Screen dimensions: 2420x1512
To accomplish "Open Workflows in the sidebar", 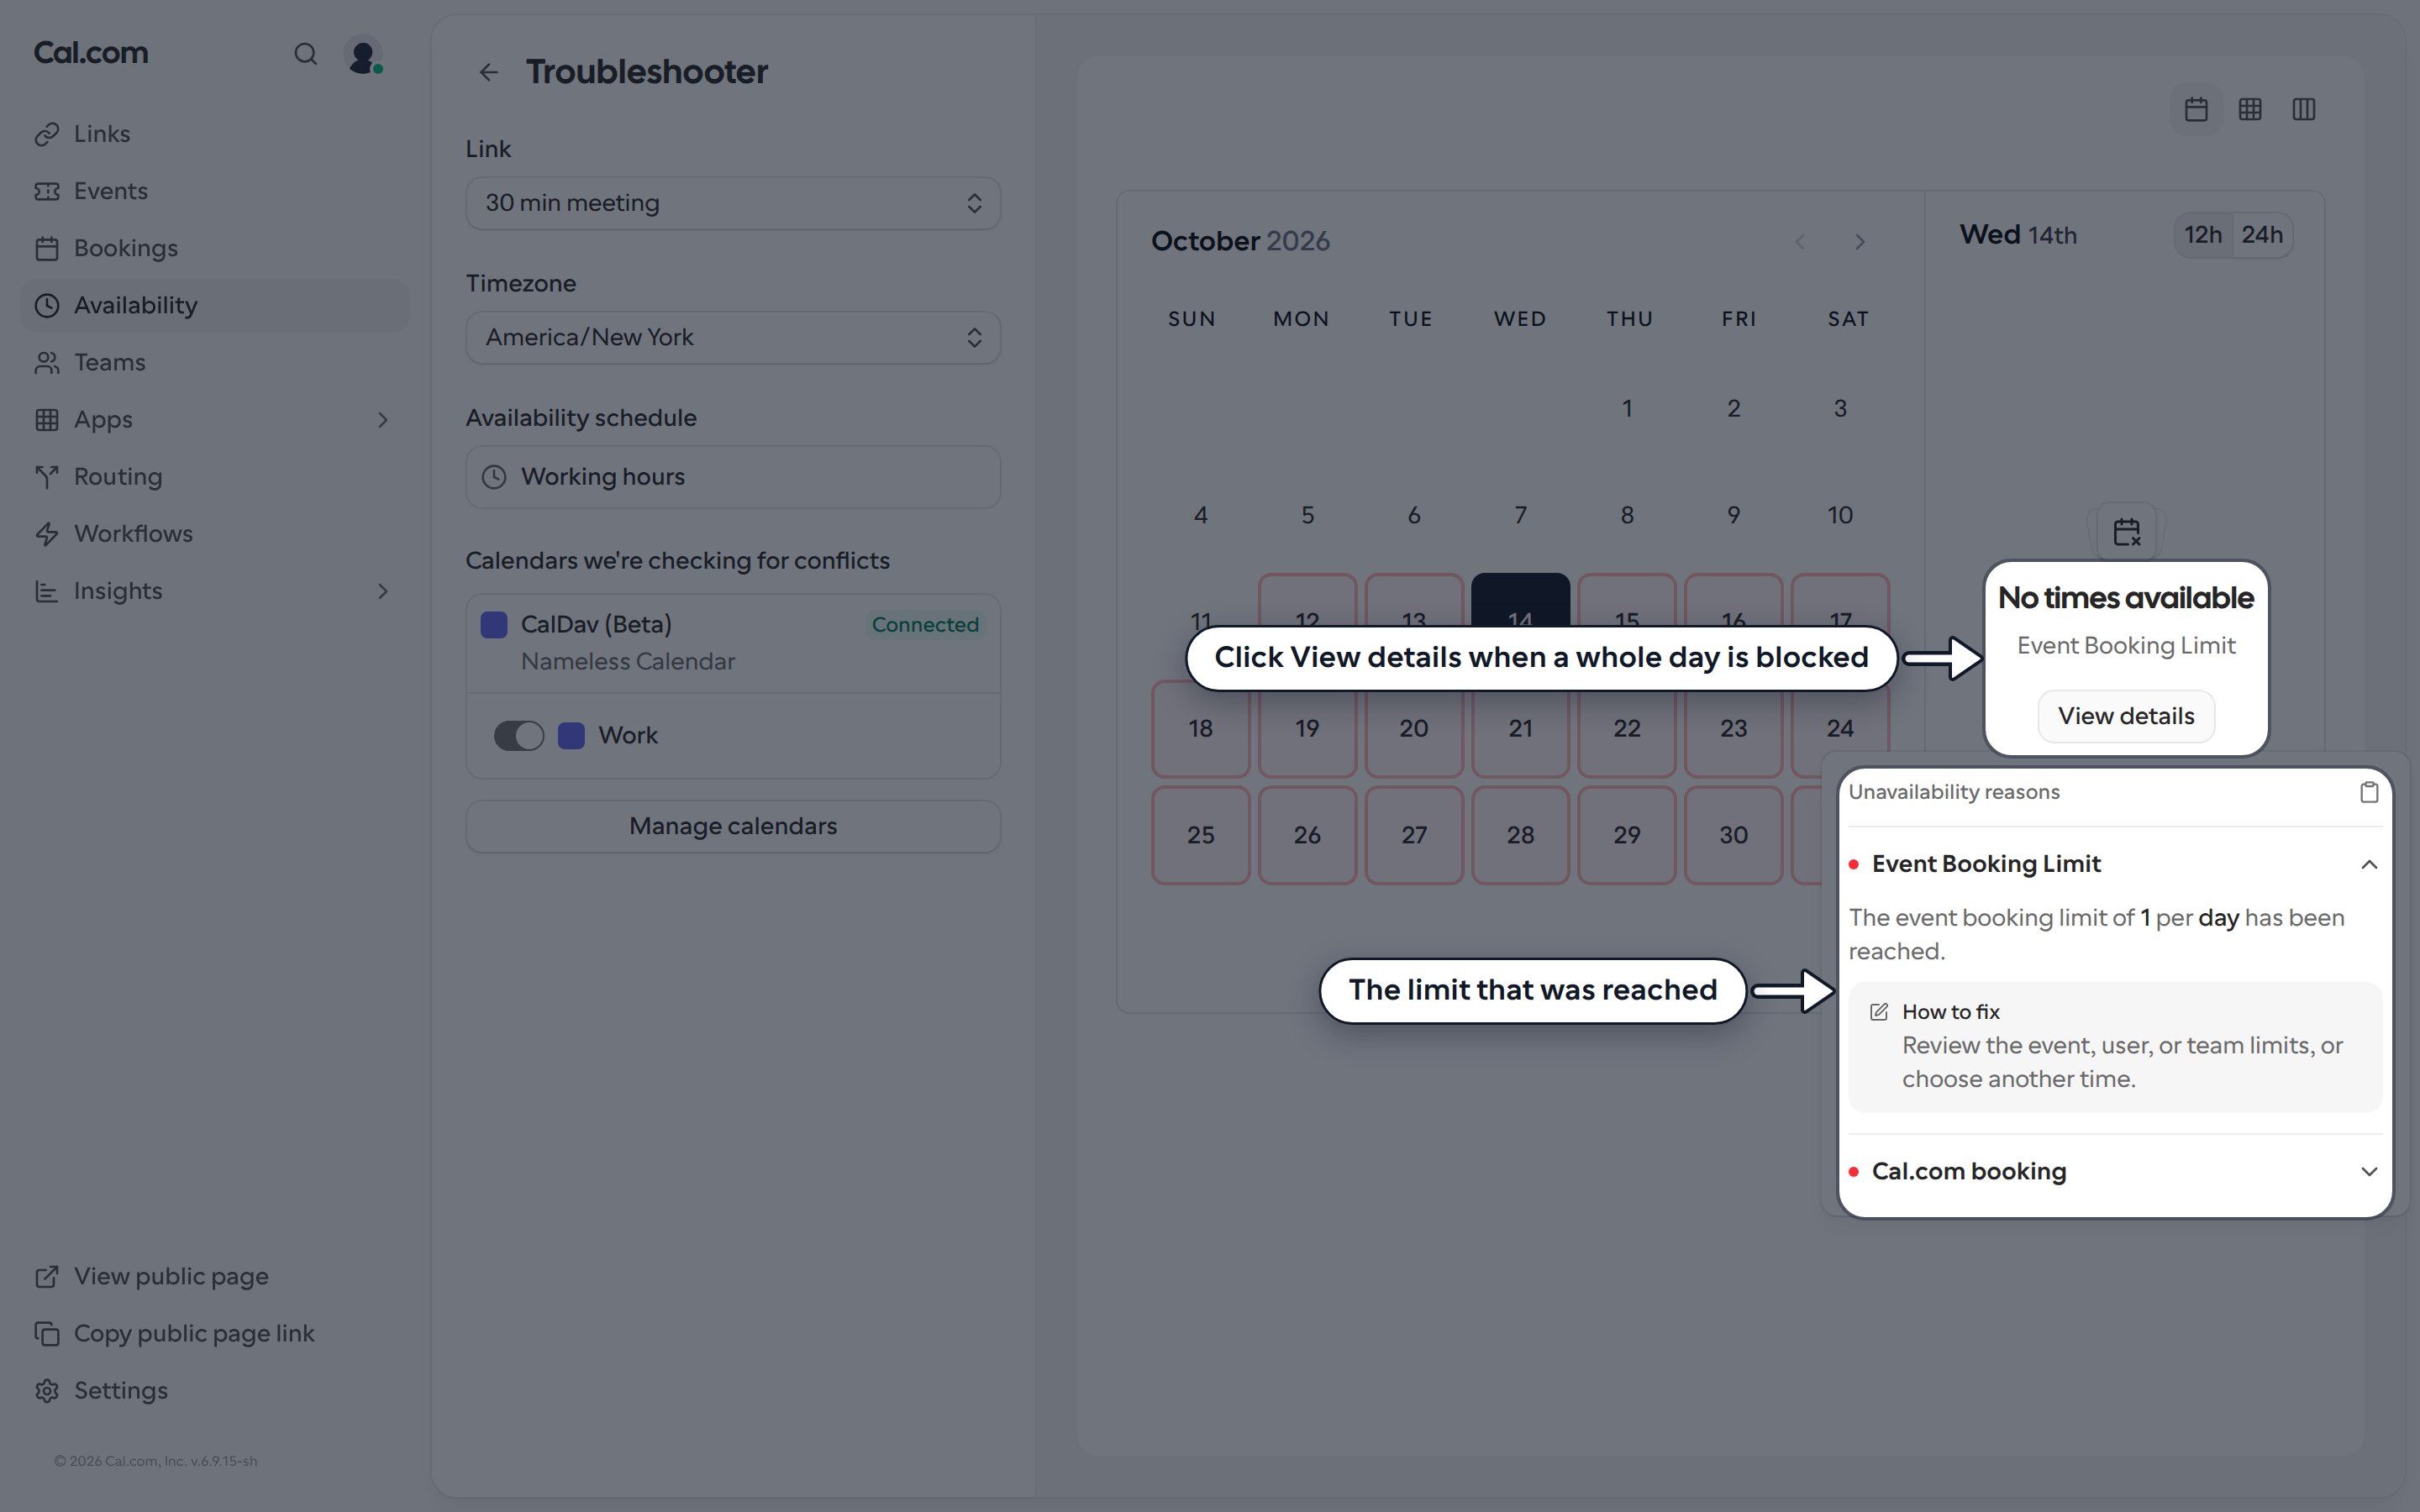I will (x=215, y=534).
